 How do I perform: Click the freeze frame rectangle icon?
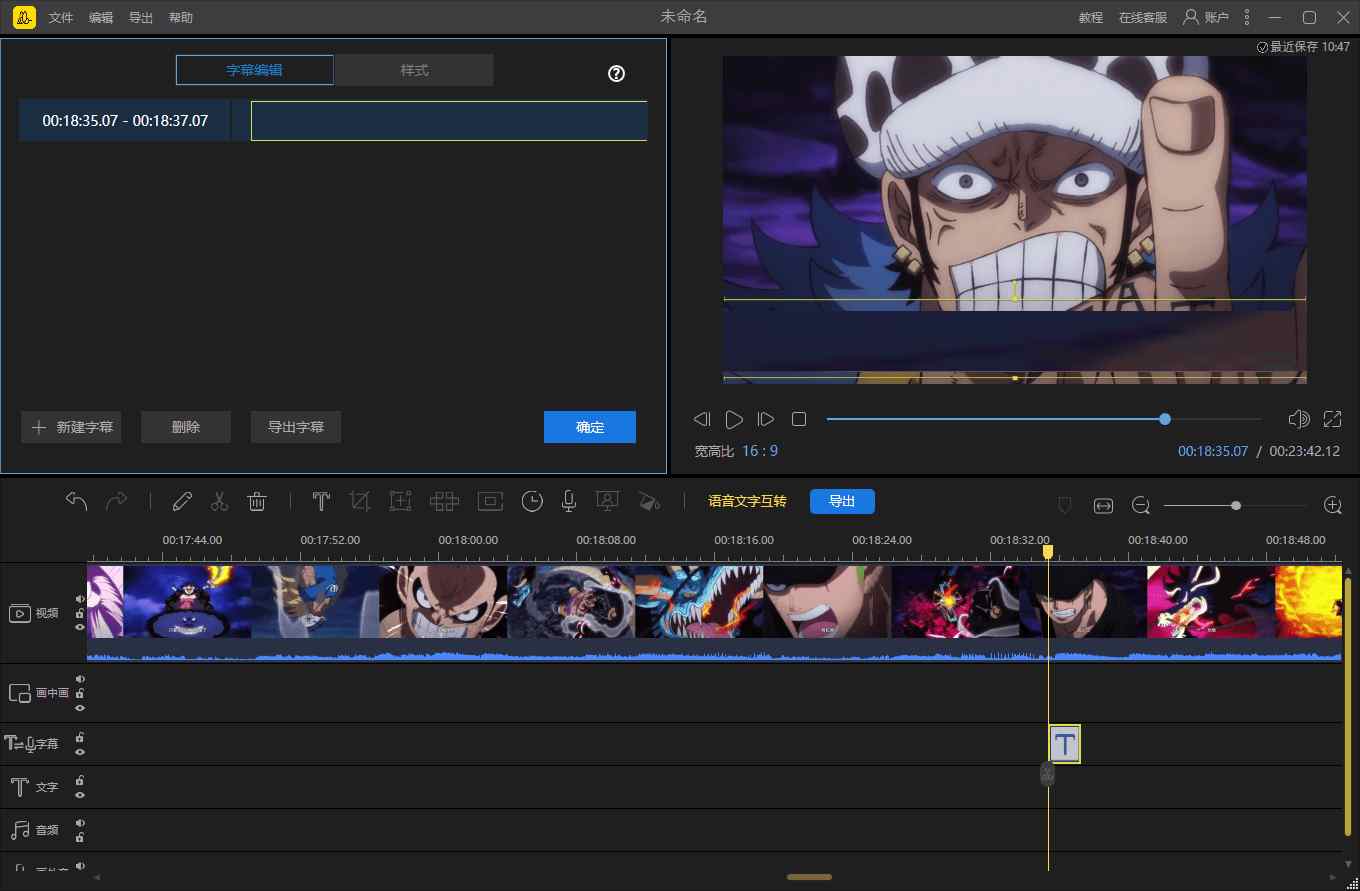coord(490,501)
